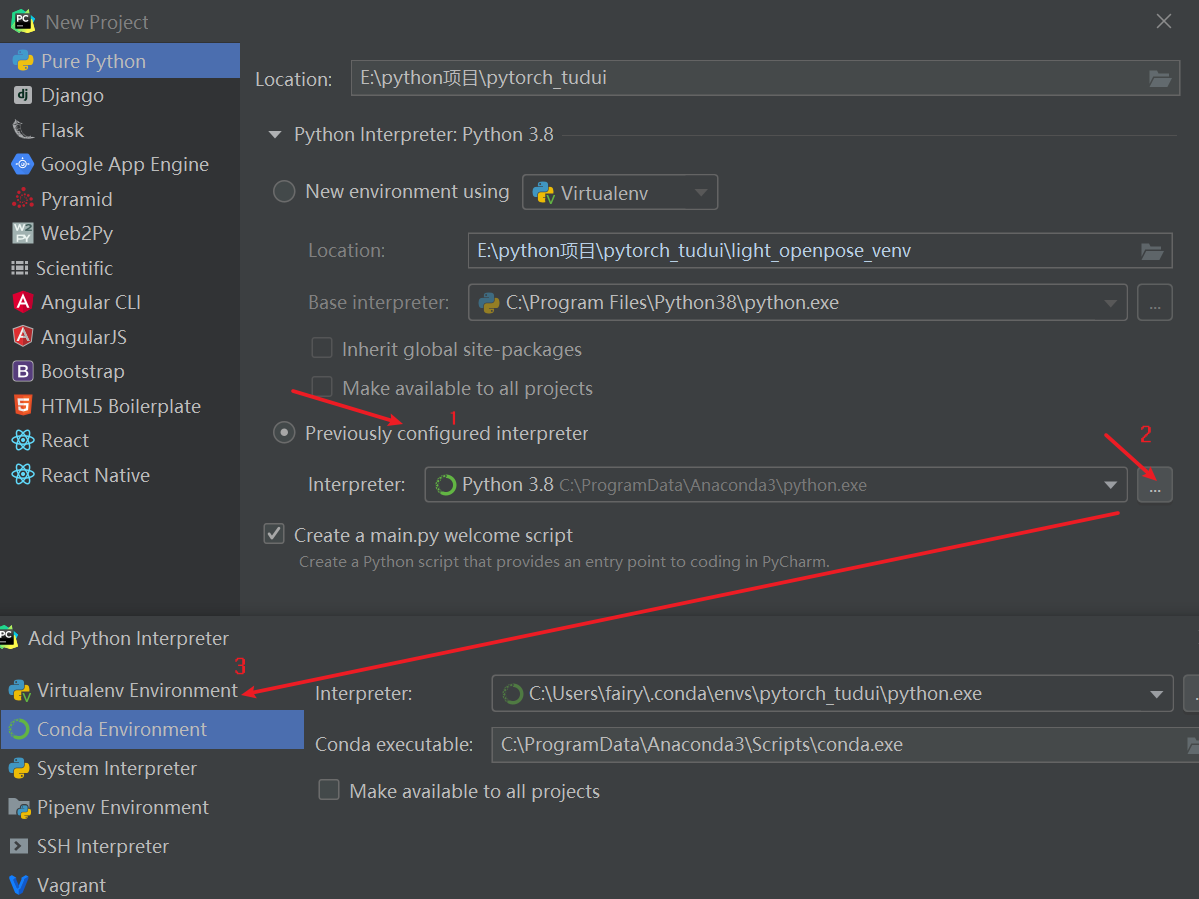
Task: Choose Pyramid project type
Action: (x=120, y=199)
